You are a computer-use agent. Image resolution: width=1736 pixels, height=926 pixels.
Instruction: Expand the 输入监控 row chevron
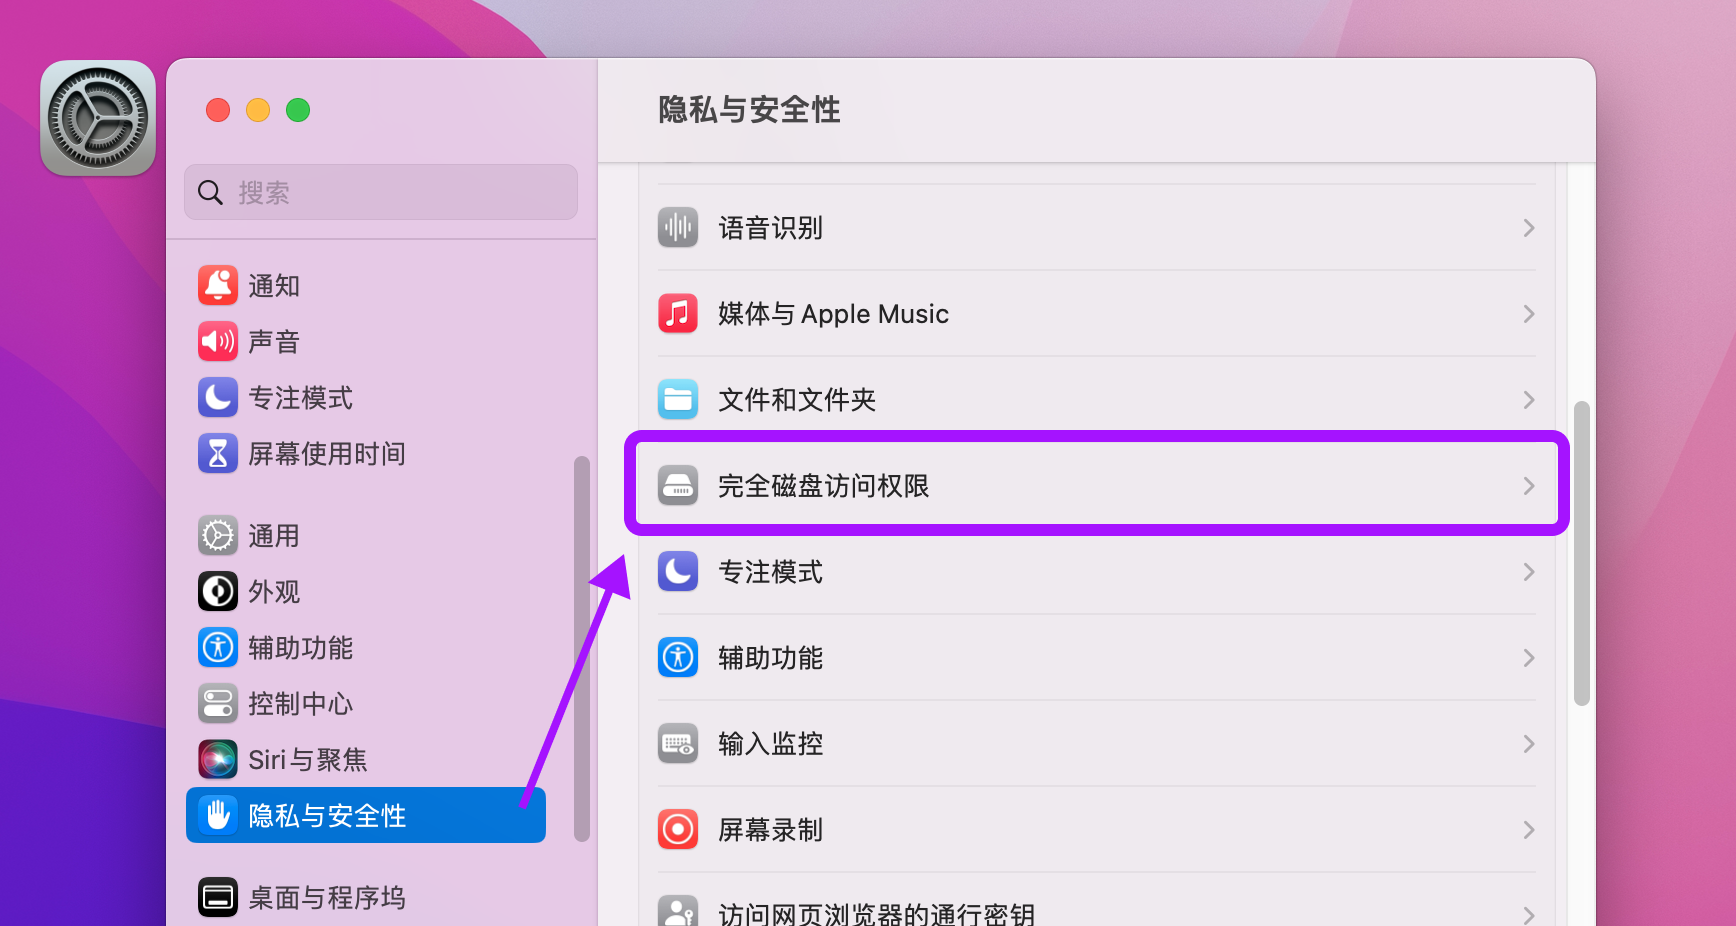pyautogui.click(x=1529, y=744)
